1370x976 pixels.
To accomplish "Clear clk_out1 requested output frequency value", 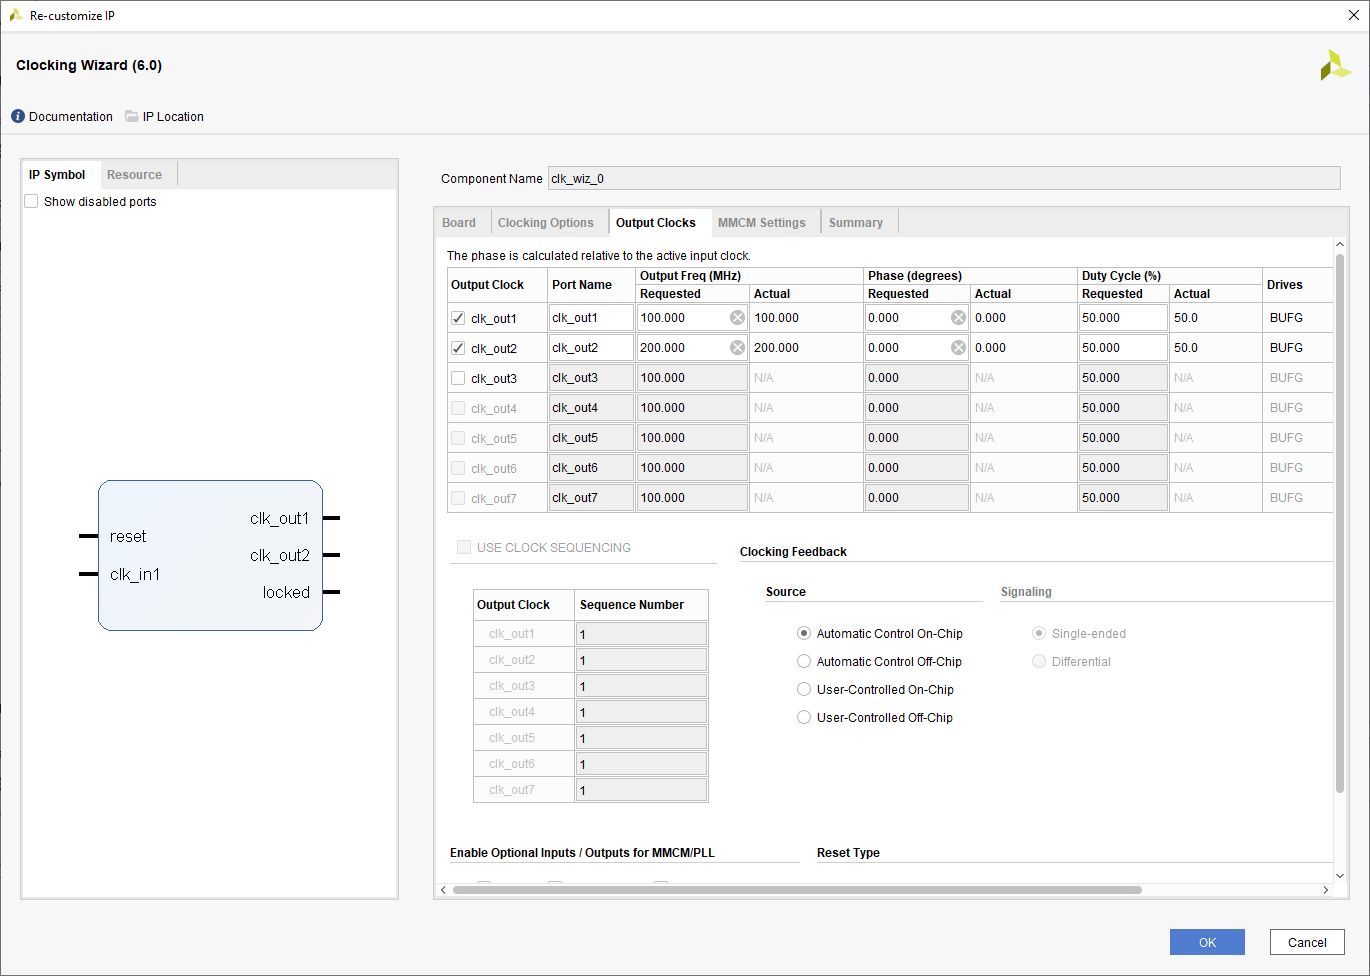I will pos(737,318).
